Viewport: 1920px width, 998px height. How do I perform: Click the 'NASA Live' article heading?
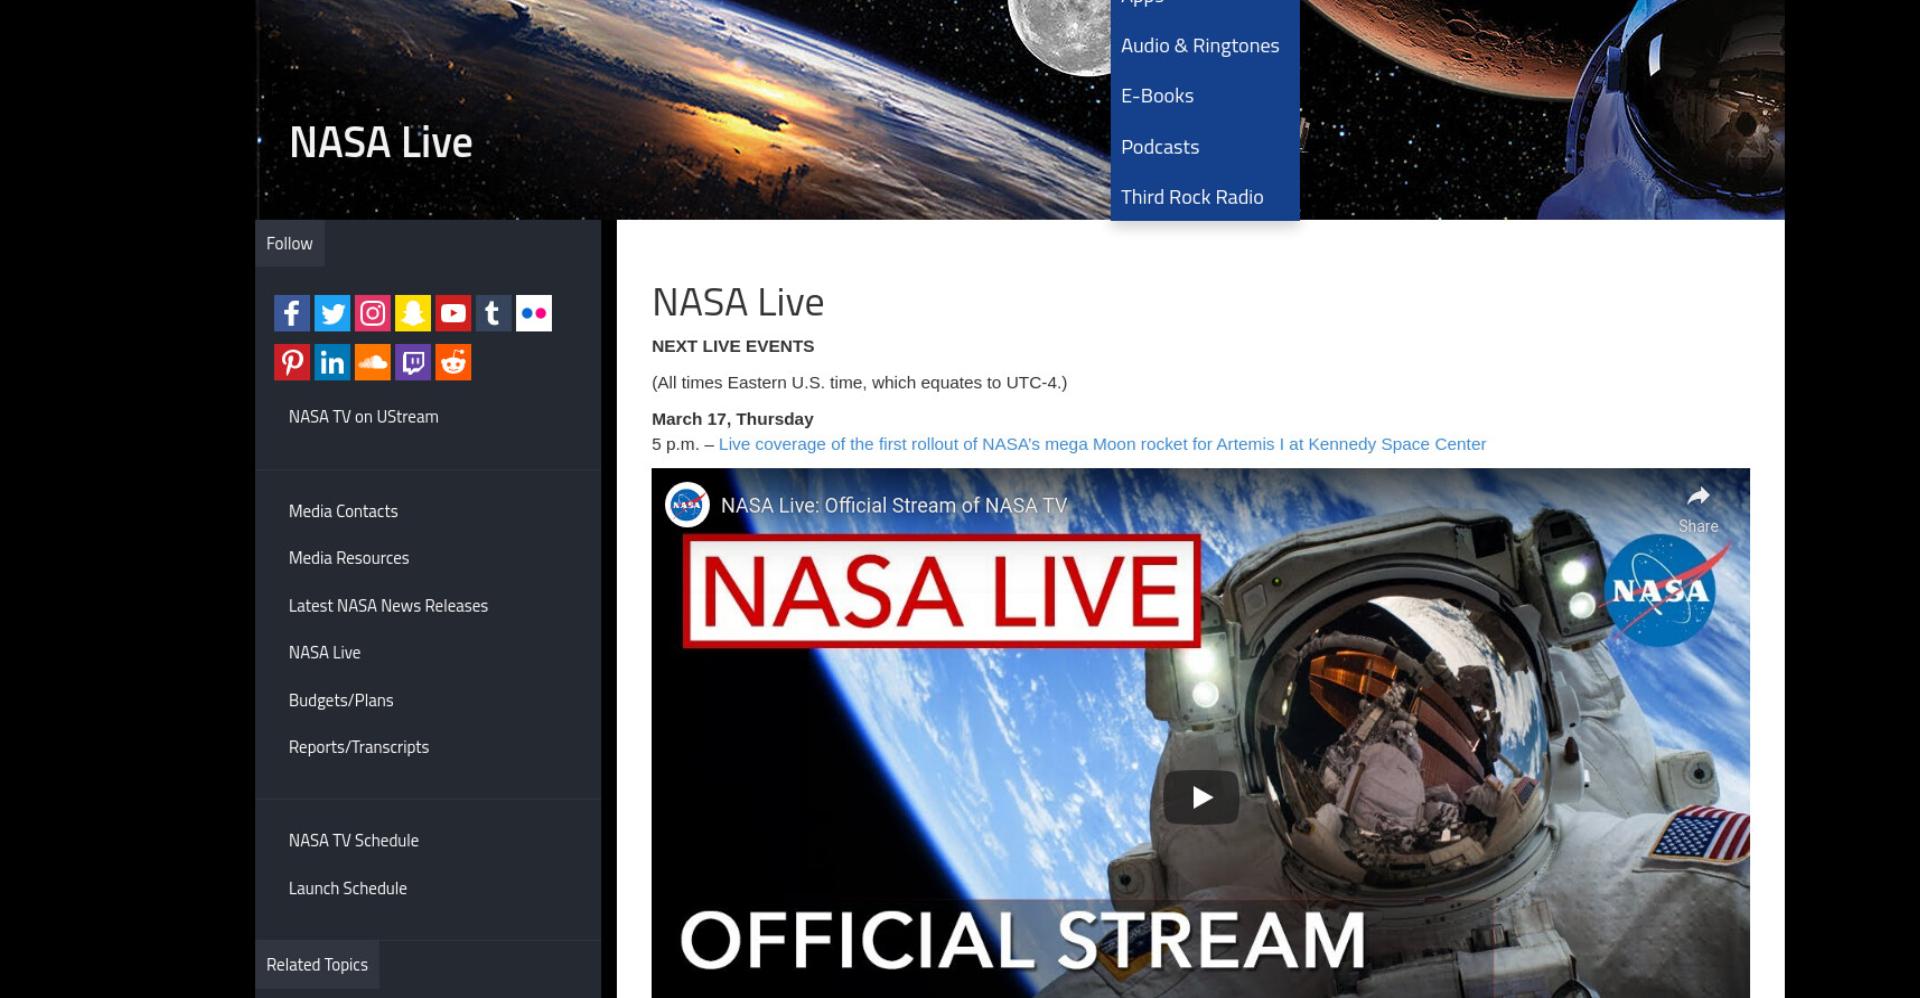tap(738, 302)
